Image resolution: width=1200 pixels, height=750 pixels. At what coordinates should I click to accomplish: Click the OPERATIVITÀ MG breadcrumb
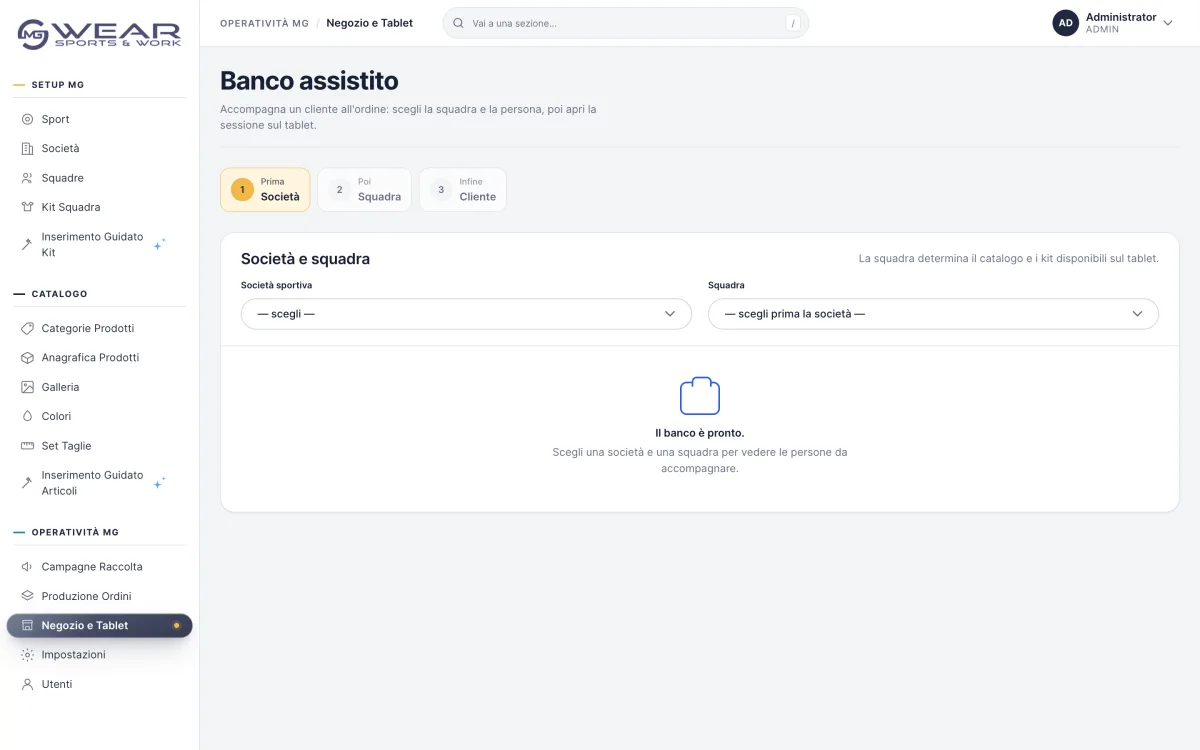[264, 23]
